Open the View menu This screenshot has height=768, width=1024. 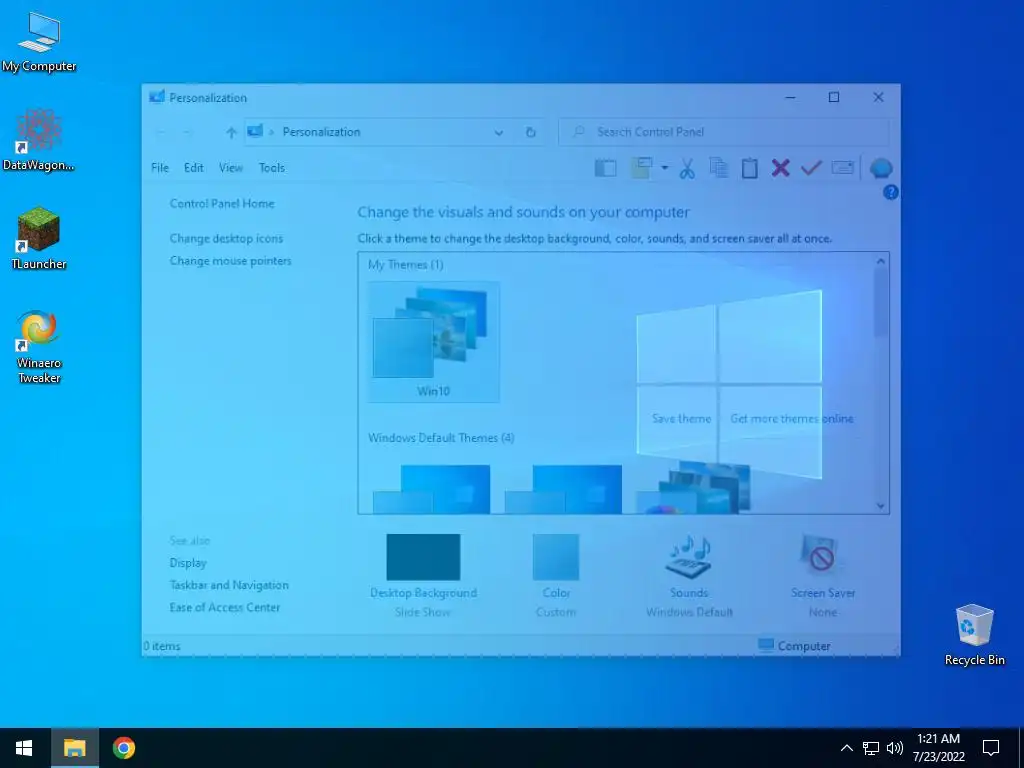[231, 168]
